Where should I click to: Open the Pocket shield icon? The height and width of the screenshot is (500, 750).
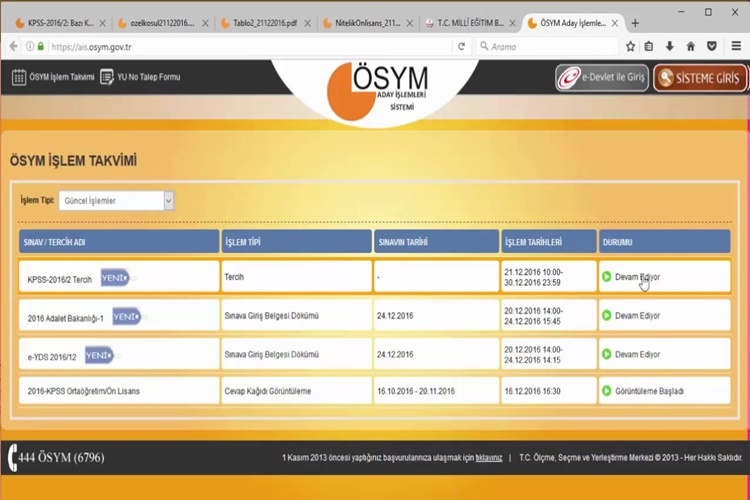[712, 46]
